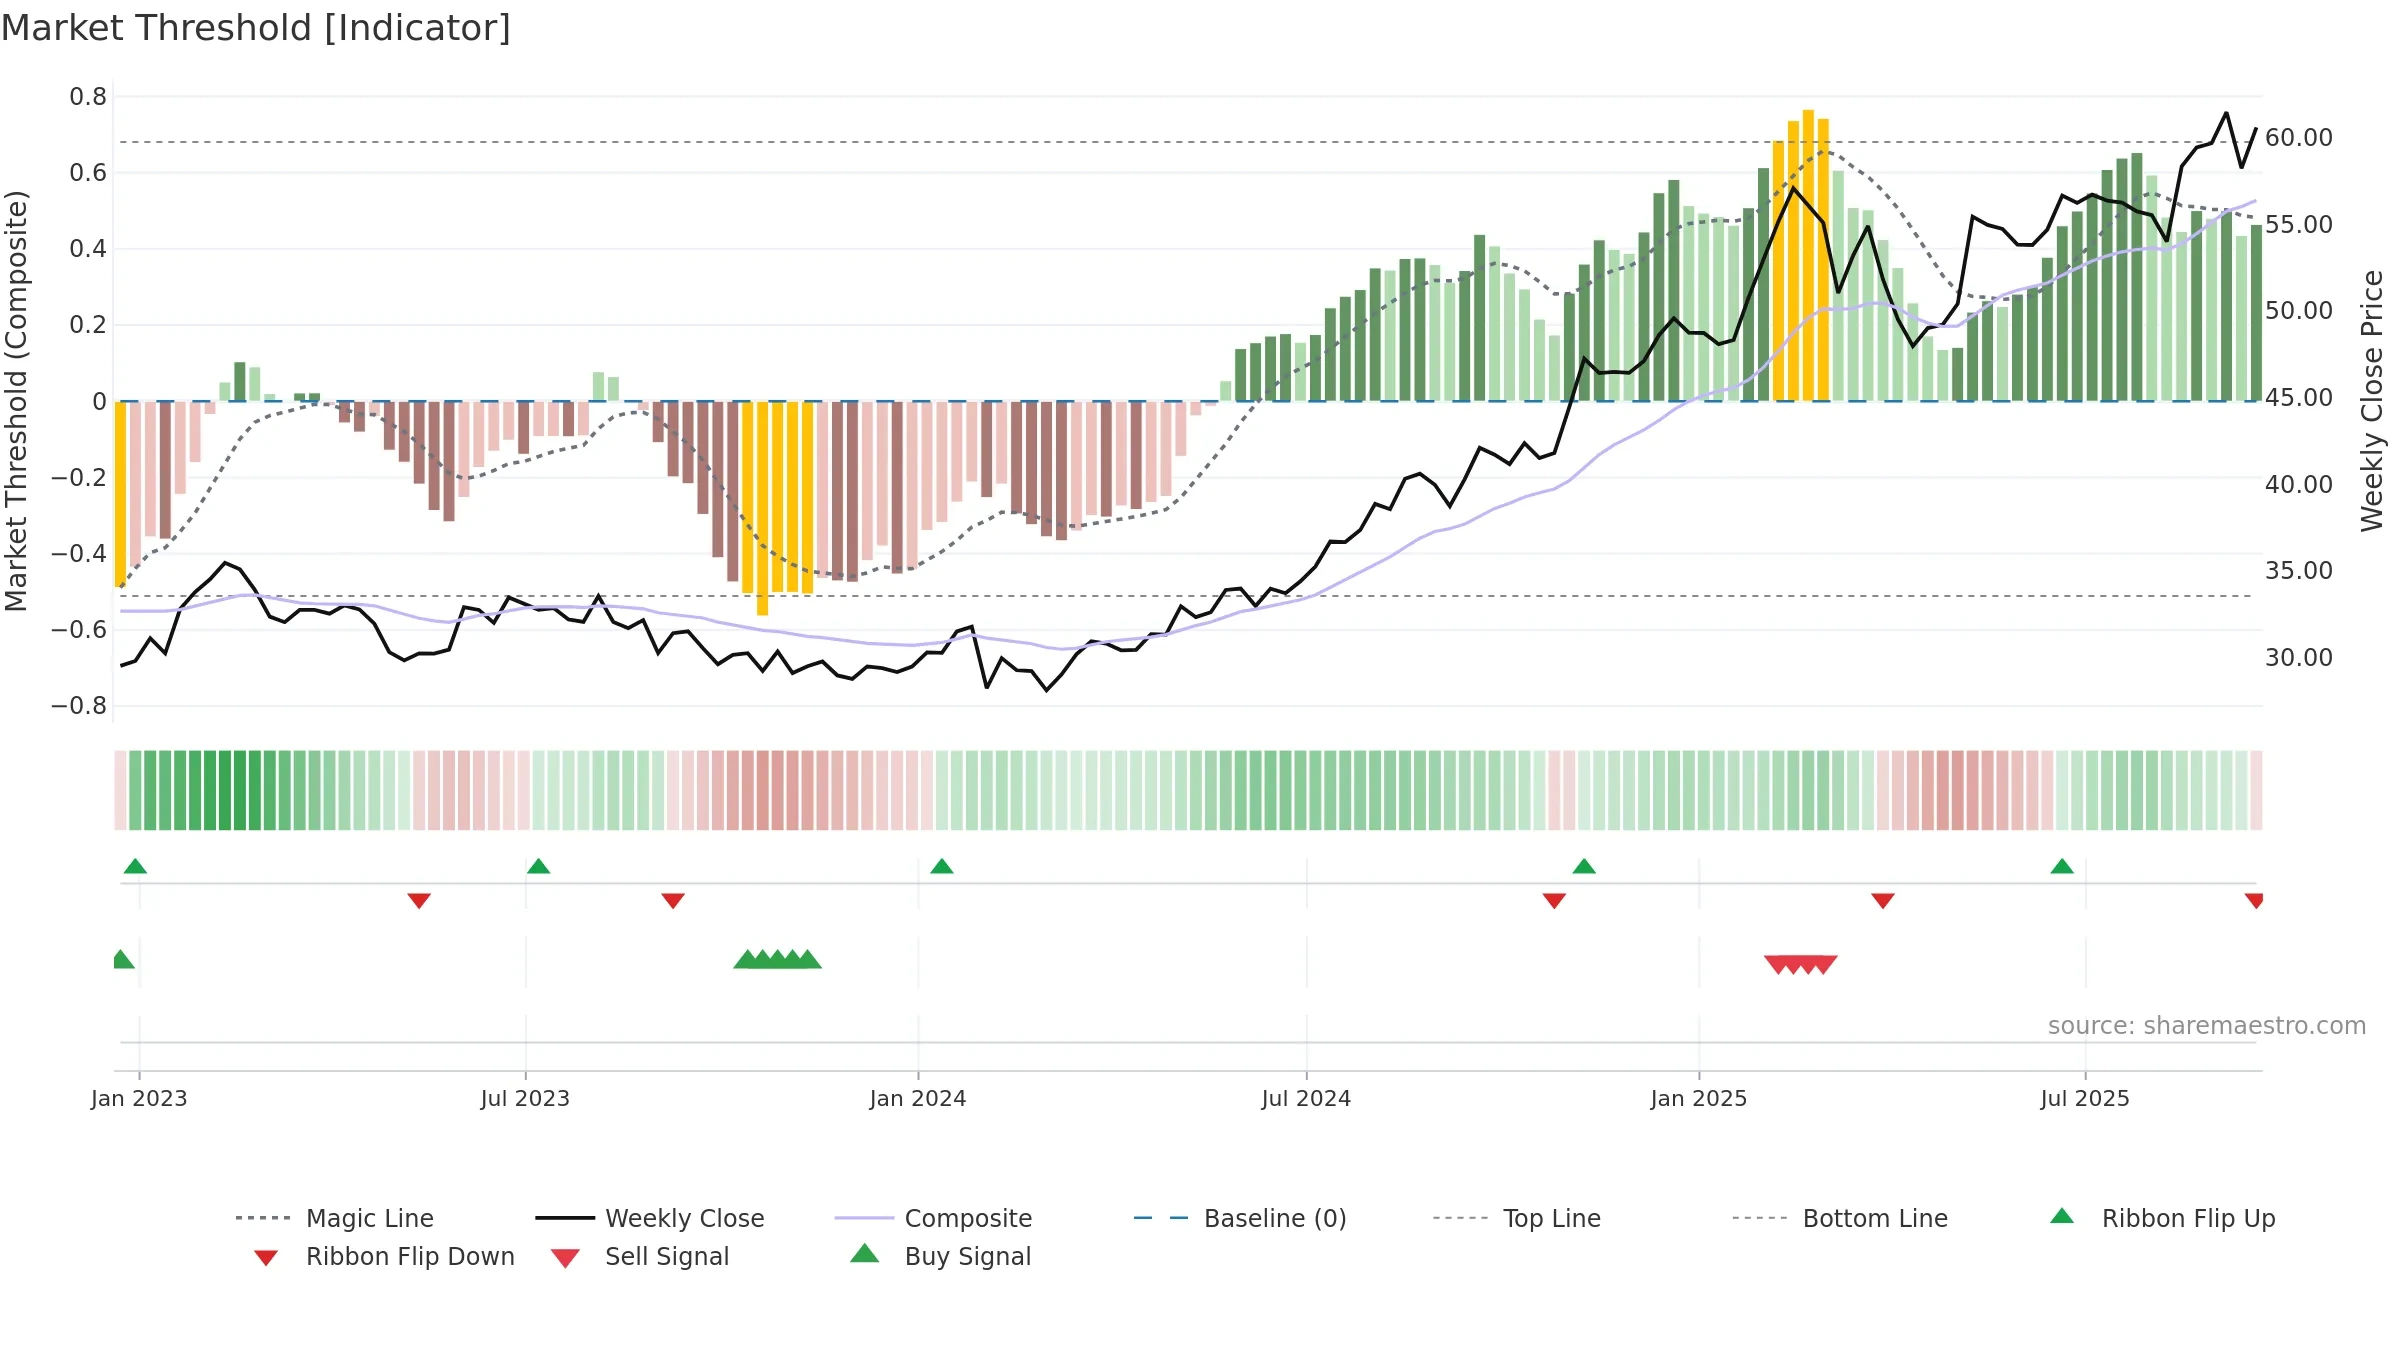
Task: Click the Ribbon Flip Up marker near Jul 2025
Action: click(2062, 866)
